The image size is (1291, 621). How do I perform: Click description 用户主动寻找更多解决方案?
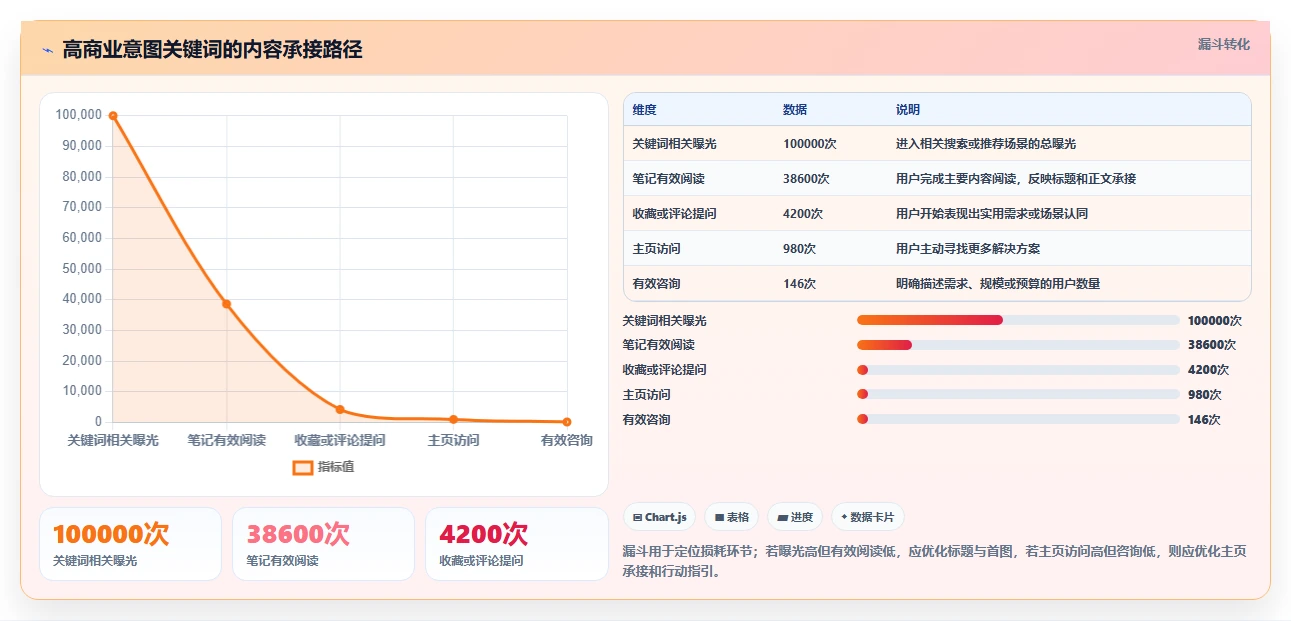(x=968, y=249)
